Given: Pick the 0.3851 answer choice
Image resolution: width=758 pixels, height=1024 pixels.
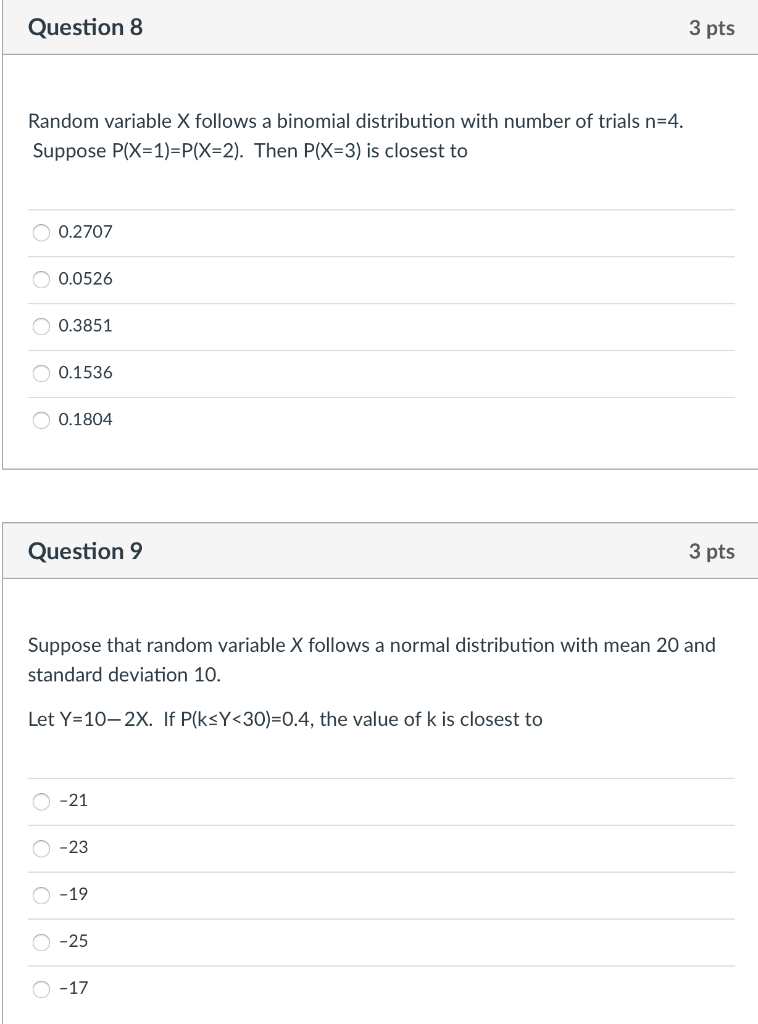Looking at the screenshot, I should tap(41, 327).
